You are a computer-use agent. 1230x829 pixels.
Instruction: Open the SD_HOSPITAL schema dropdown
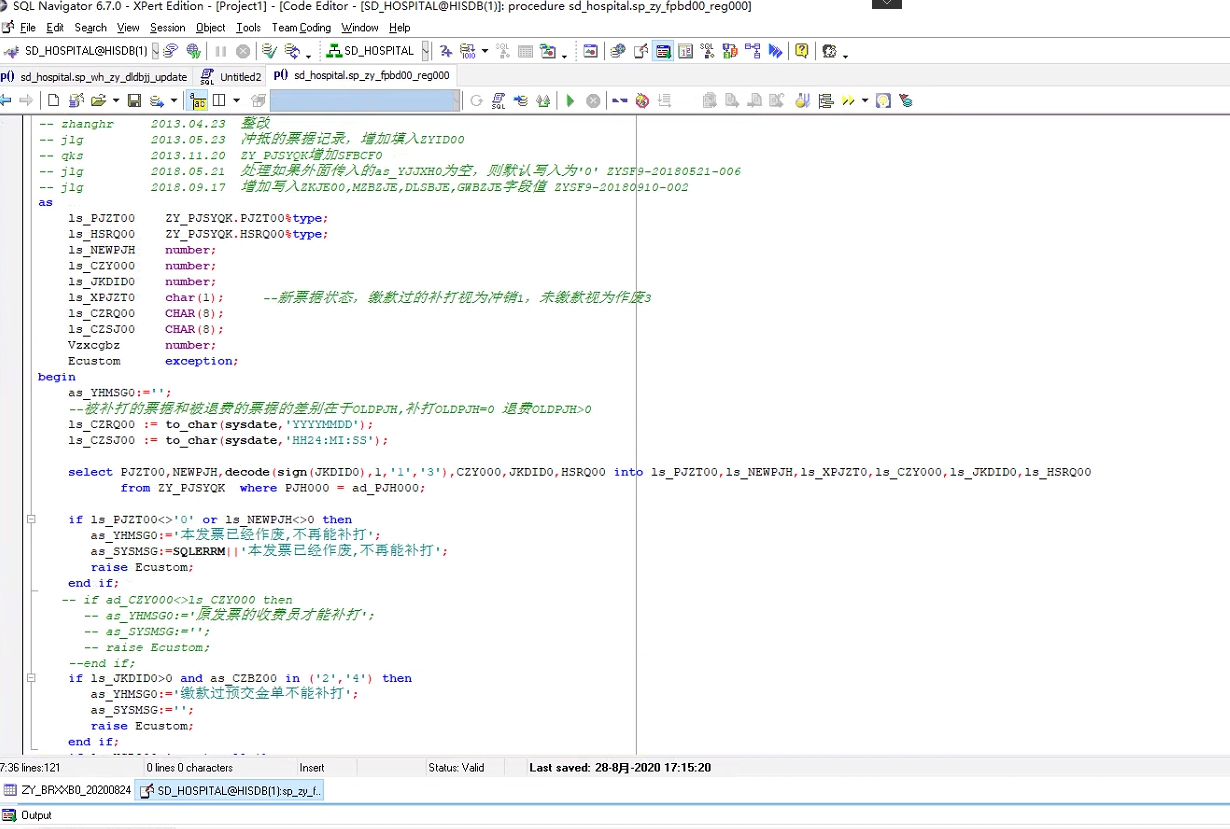pyautogui.click(x=425, y=51)
